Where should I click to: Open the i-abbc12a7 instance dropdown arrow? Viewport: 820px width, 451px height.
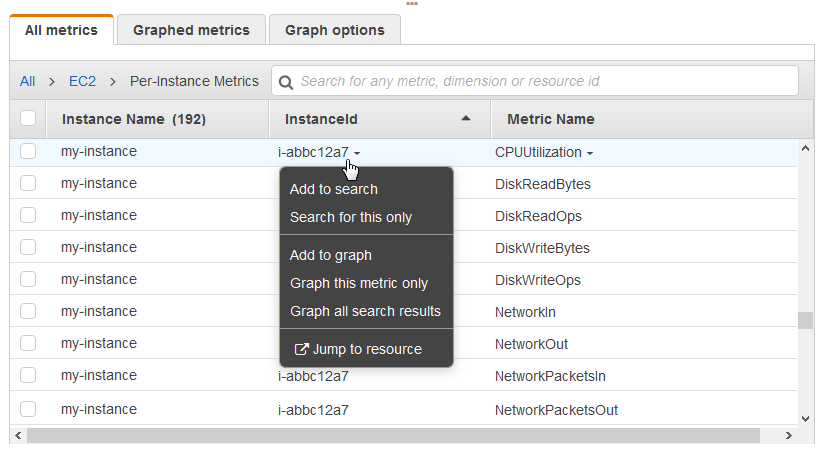pos(357,153)
